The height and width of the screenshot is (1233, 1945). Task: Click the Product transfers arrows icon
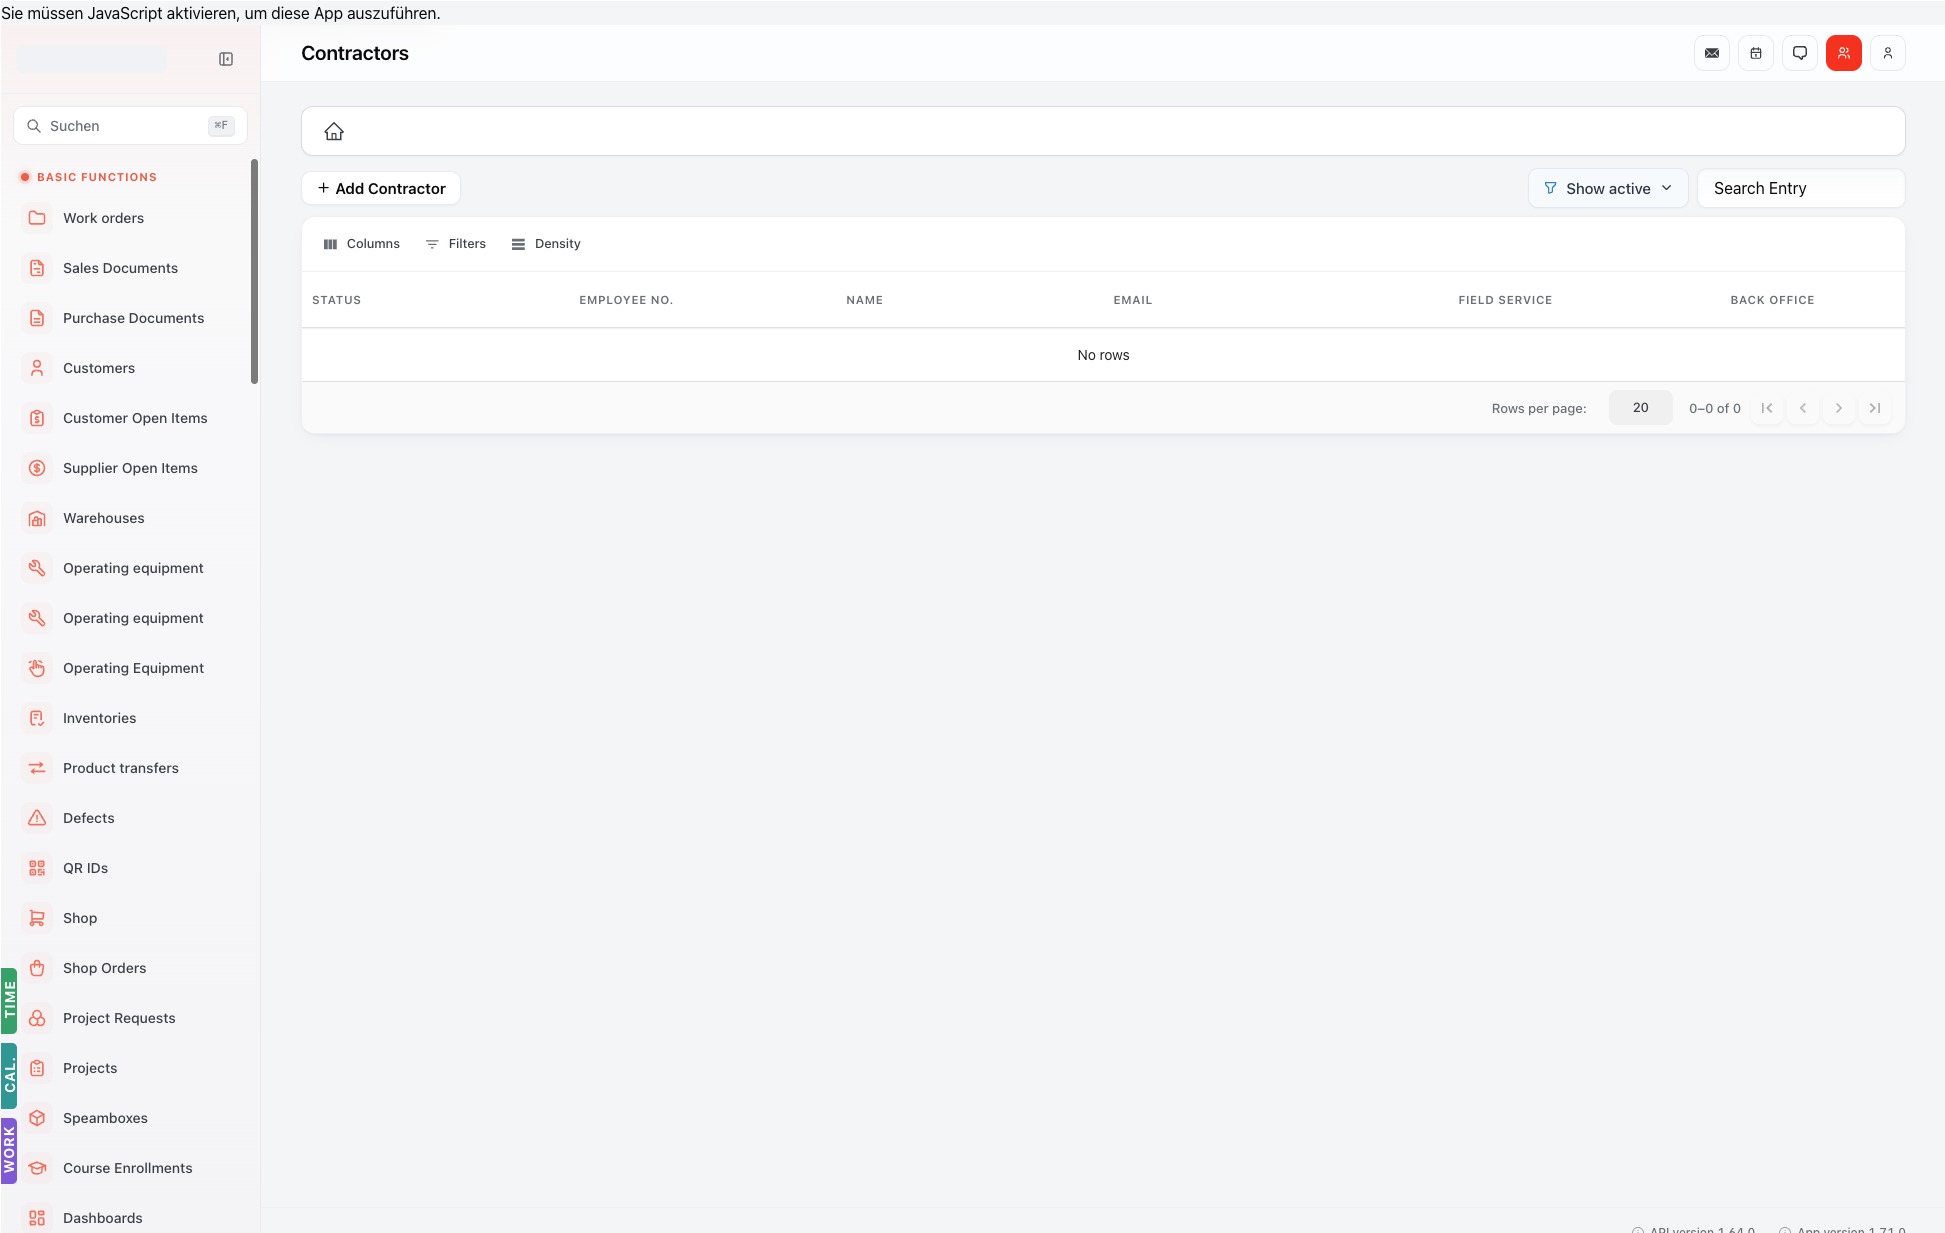point(37,768)
